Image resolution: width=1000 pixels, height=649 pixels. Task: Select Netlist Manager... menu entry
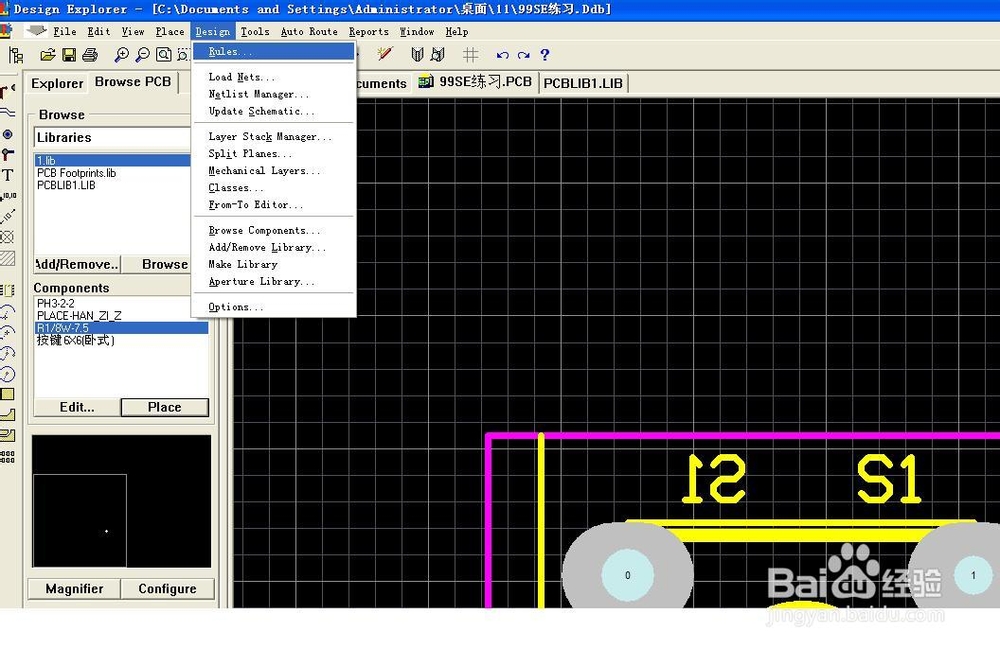[274, 94]
